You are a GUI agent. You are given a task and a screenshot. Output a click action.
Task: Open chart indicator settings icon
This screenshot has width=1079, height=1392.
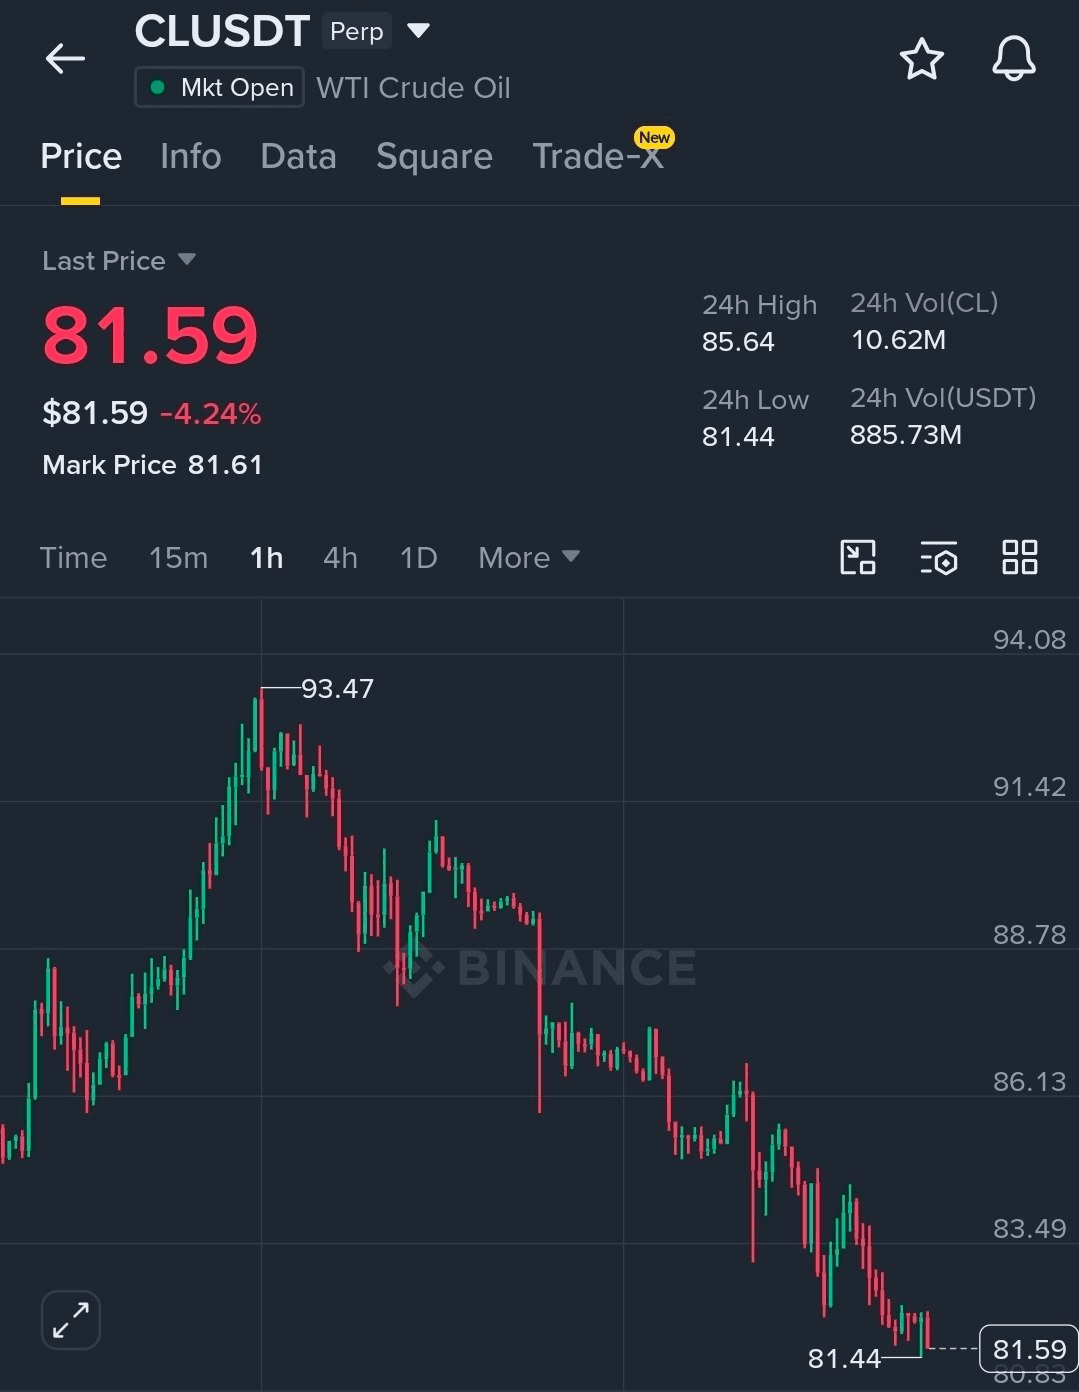tap(938, 558)
